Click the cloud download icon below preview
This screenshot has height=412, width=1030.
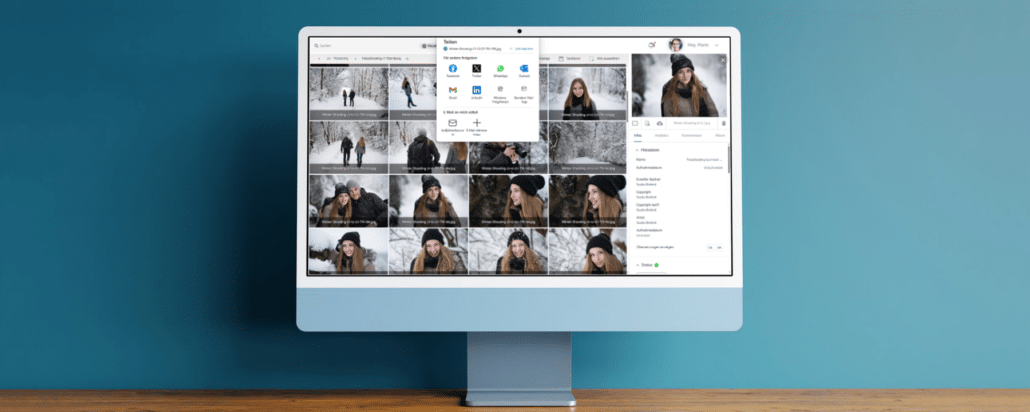coord(660,123)
